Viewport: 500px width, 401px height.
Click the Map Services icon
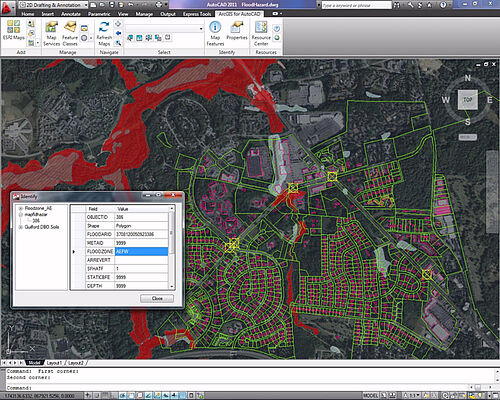[x=51, y=33]
